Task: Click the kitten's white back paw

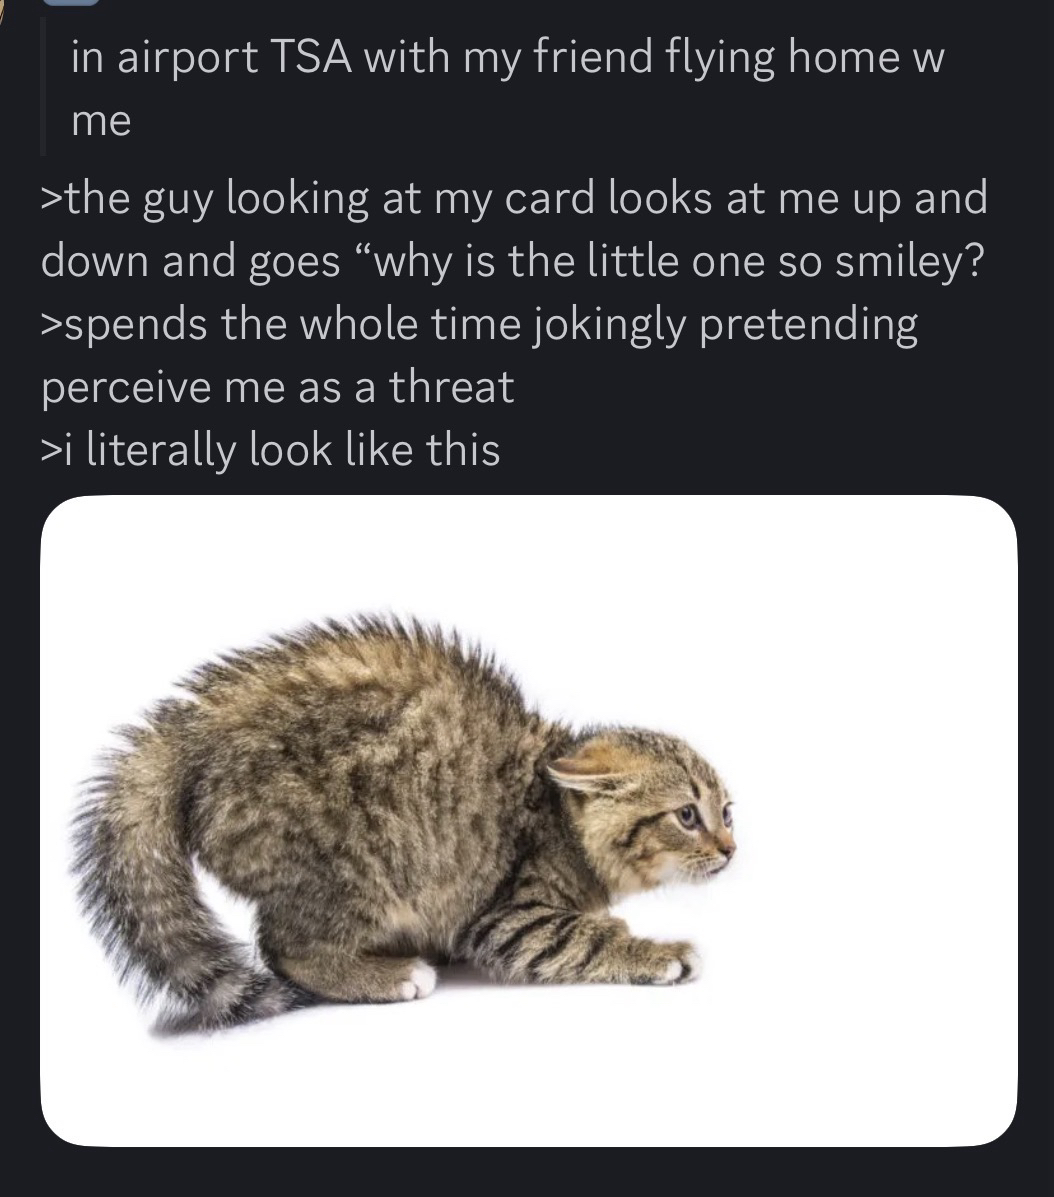Action: click(x=417, y=979)
